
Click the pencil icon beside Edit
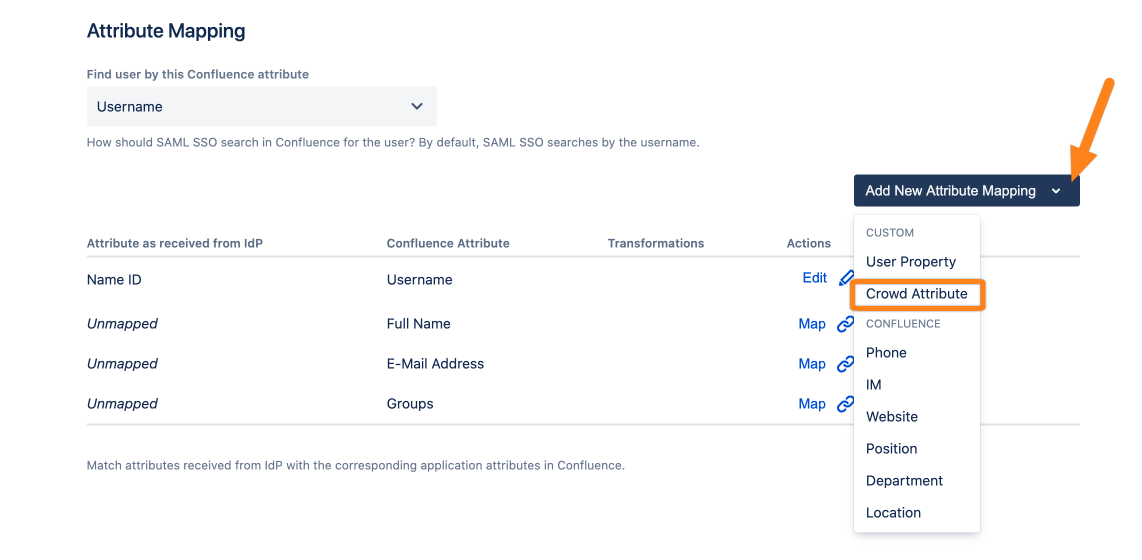click(846, 278)
